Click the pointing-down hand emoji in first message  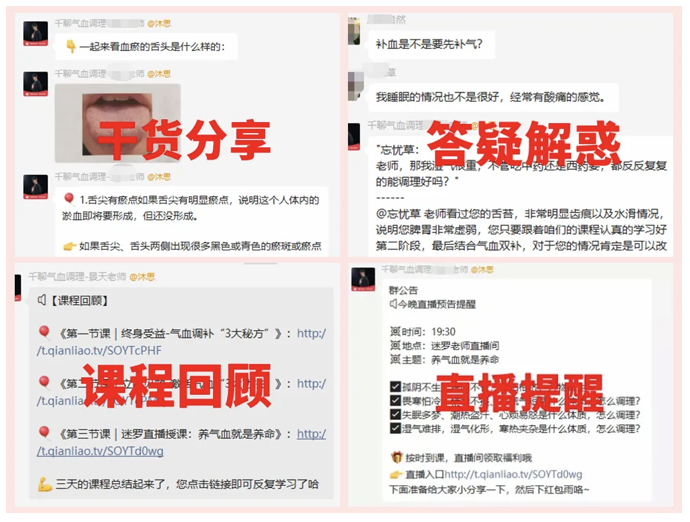coord(70,46)
